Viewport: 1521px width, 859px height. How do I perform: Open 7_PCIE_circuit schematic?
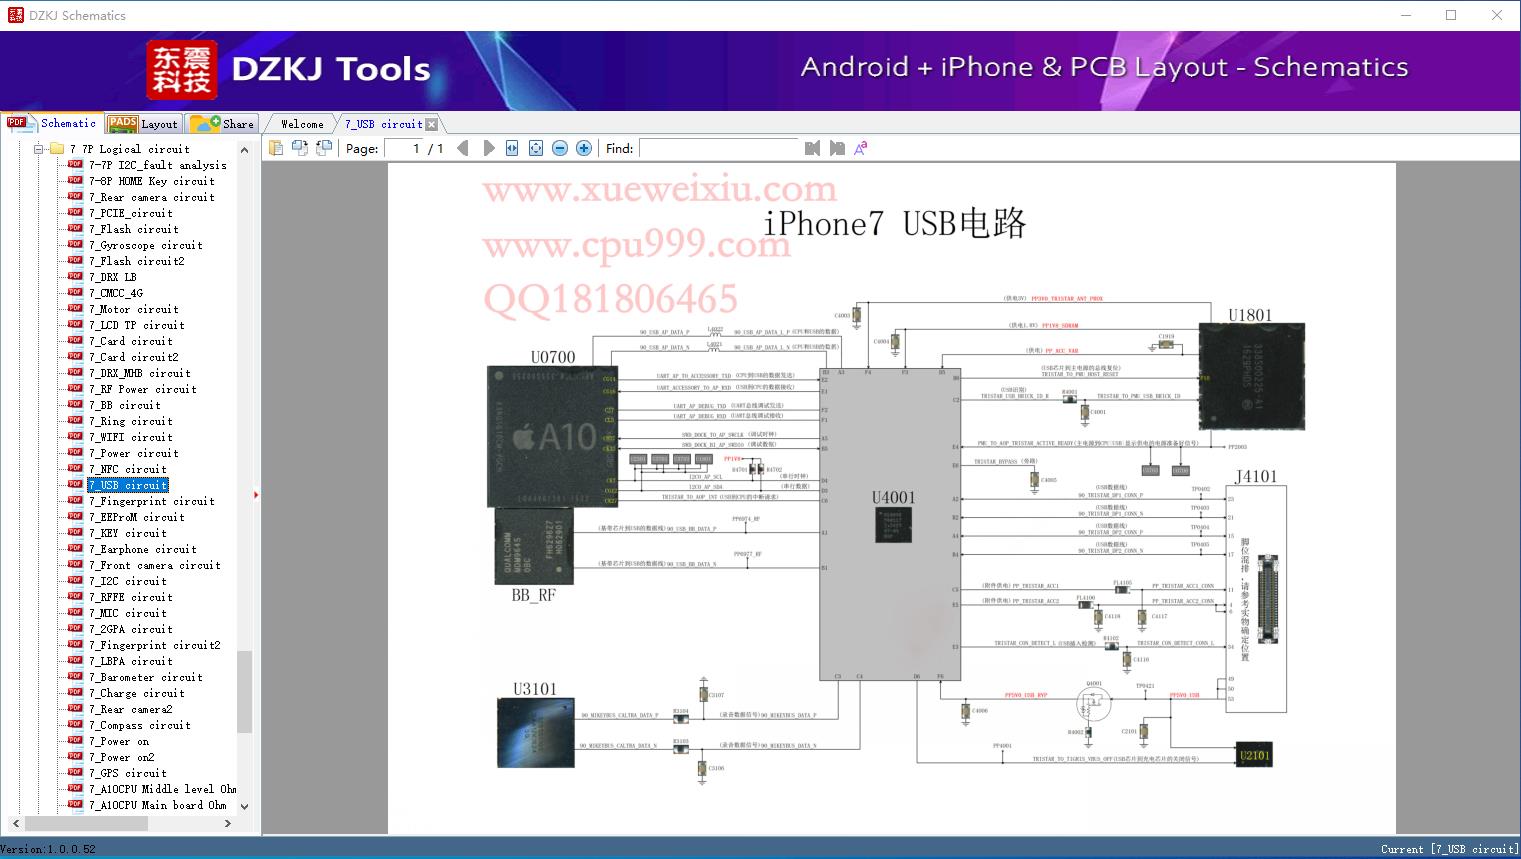131,213
